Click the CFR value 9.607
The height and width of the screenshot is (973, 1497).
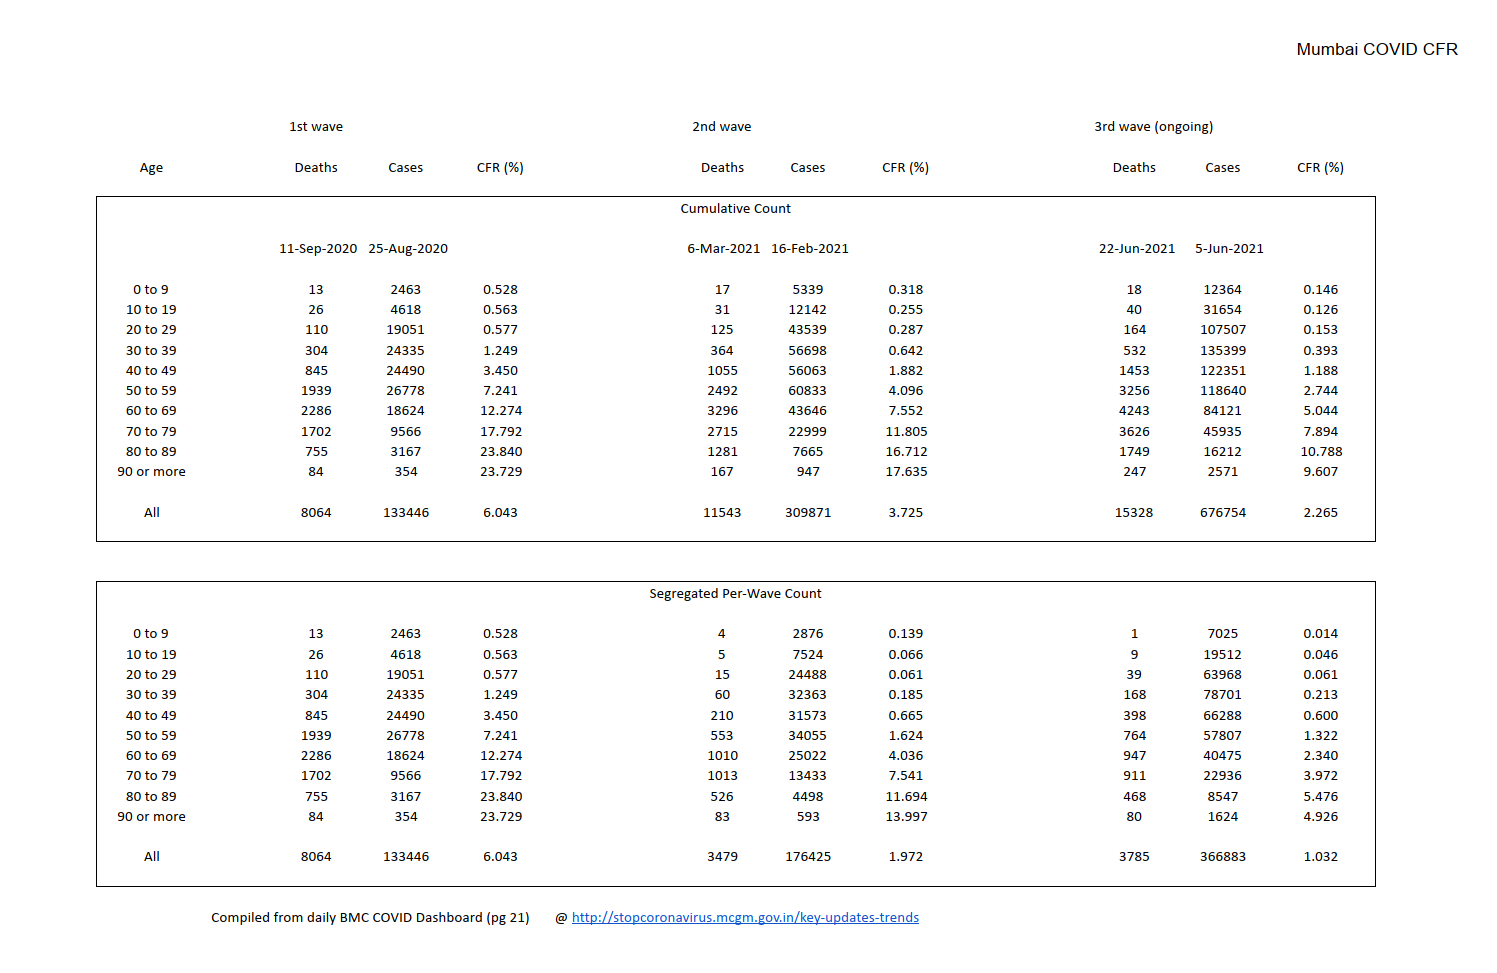[1321, 472]
